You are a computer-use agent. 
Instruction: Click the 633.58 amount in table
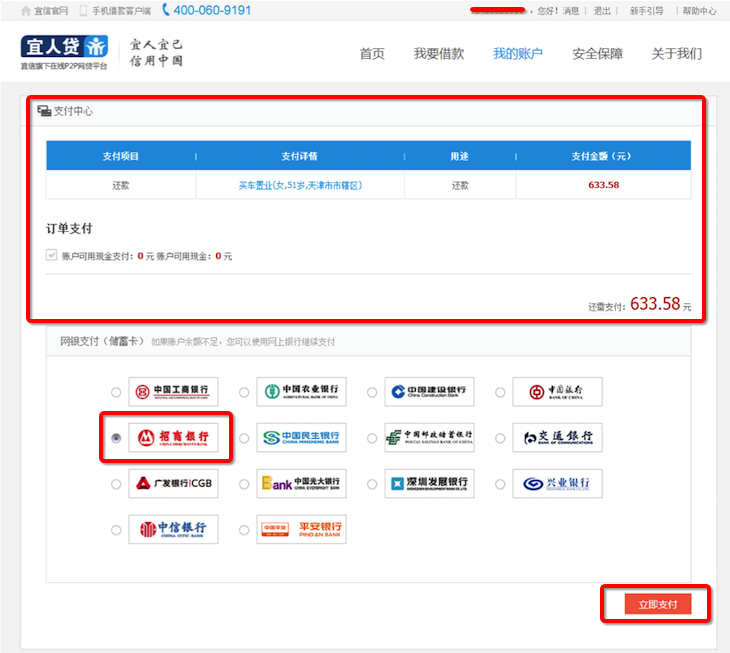603,185
